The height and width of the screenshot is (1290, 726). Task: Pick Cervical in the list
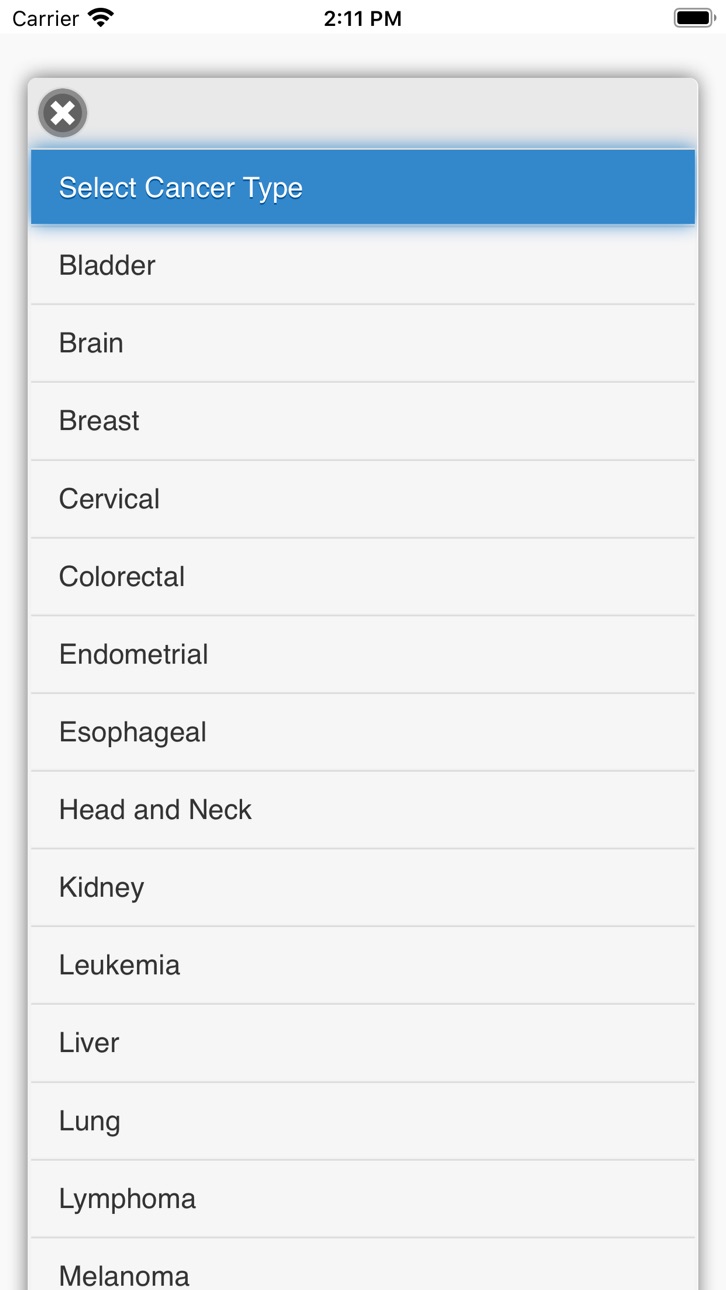pos(363,499)
